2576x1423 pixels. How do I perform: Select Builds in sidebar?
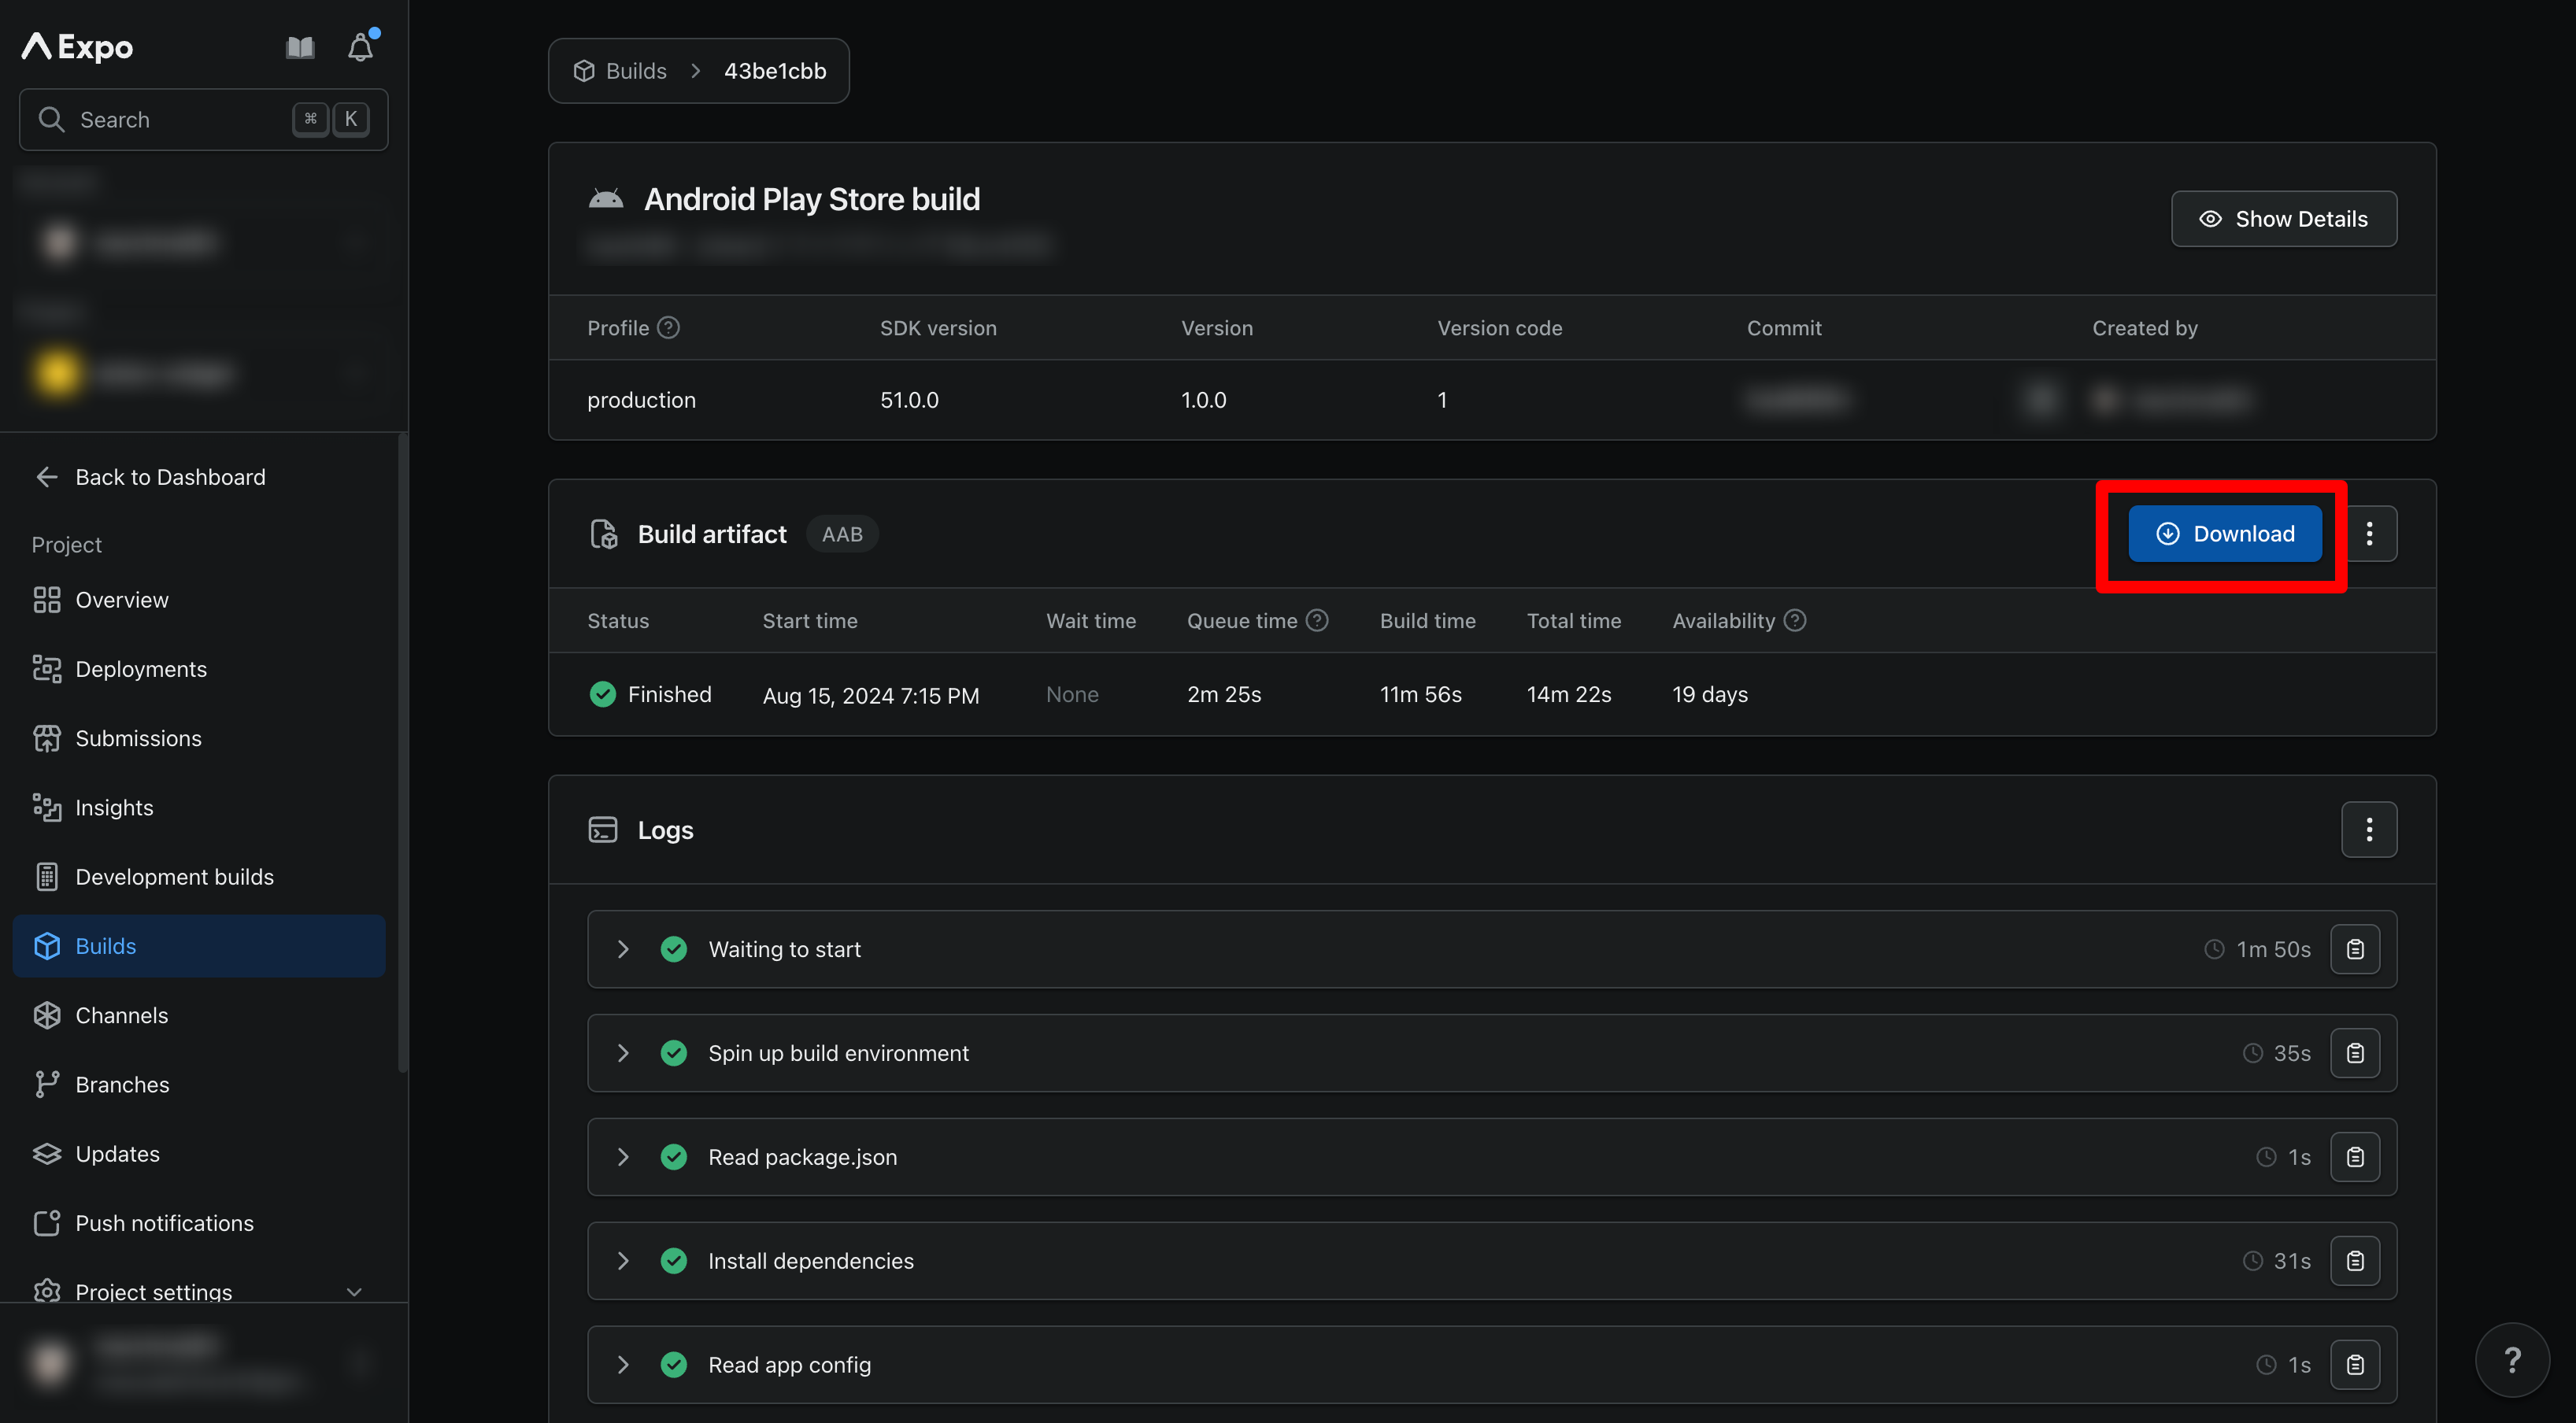[199, 946]
